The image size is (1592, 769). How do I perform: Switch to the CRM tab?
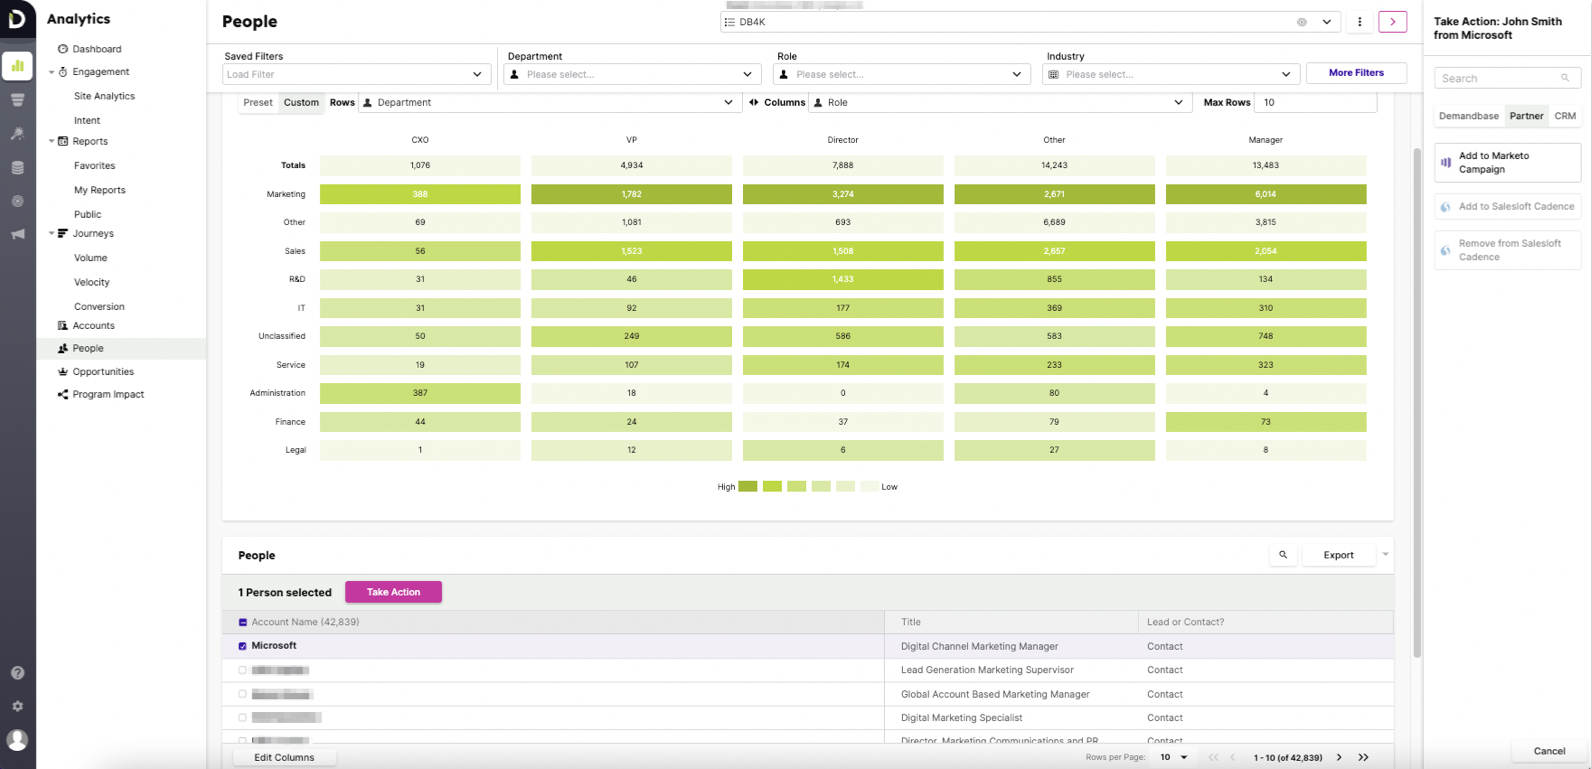pyautogui.click(x=1565, y=116)
